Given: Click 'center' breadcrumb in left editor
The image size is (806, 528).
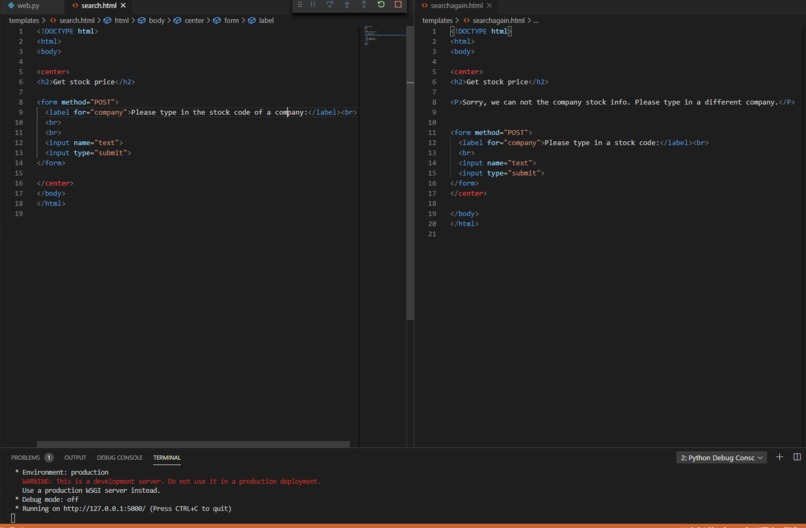Looking at the screenshot, I should (x=194, y=21).
